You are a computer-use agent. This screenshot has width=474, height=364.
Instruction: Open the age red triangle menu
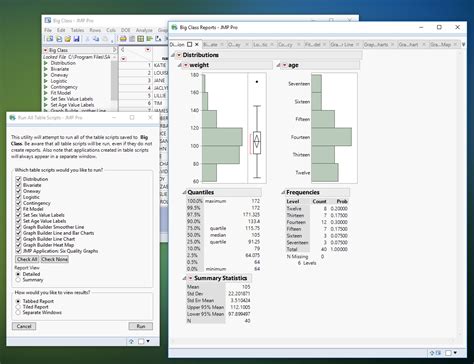coord(284,65)
